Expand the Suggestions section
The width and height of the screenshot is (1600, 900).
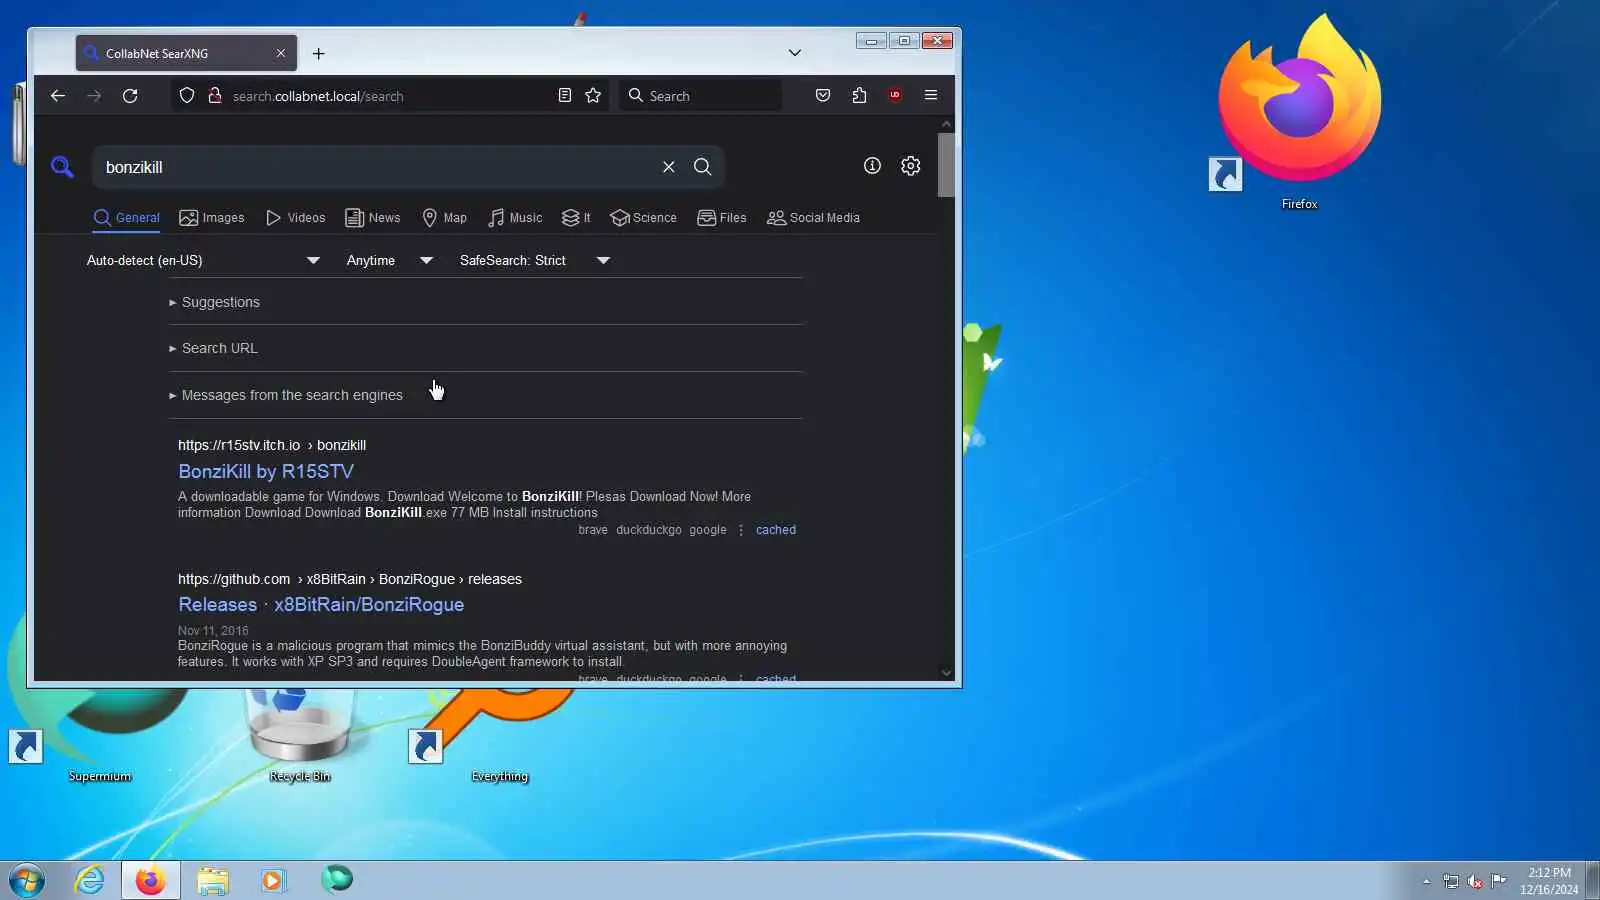pos(485,302)
